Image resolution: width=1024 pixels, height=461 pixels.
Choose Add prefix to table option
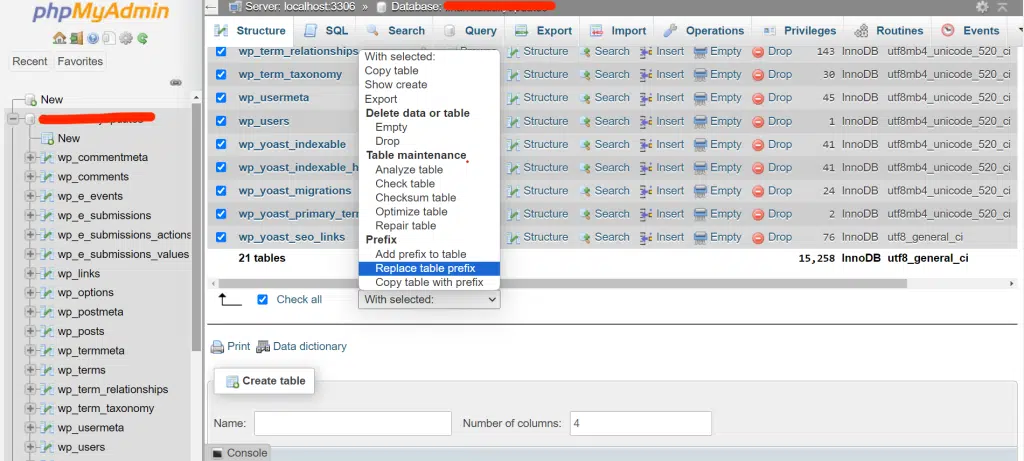[x=429, y=254]
